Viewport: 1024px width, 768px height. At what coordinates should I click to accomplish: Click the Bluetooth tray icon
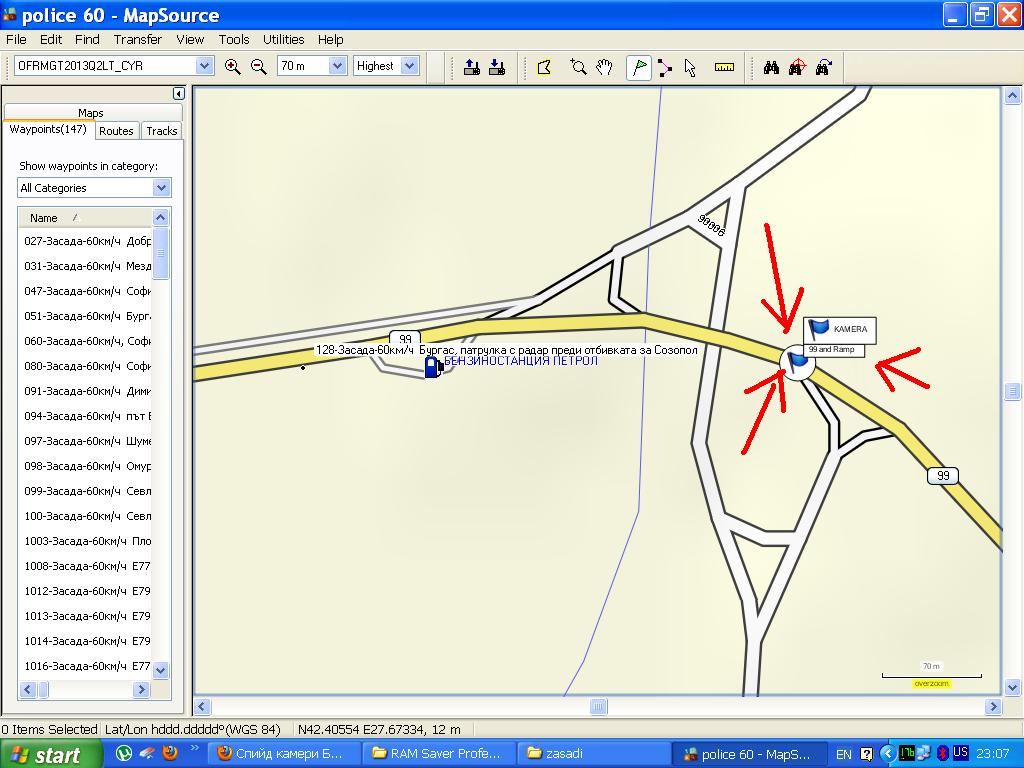(942, 754)
